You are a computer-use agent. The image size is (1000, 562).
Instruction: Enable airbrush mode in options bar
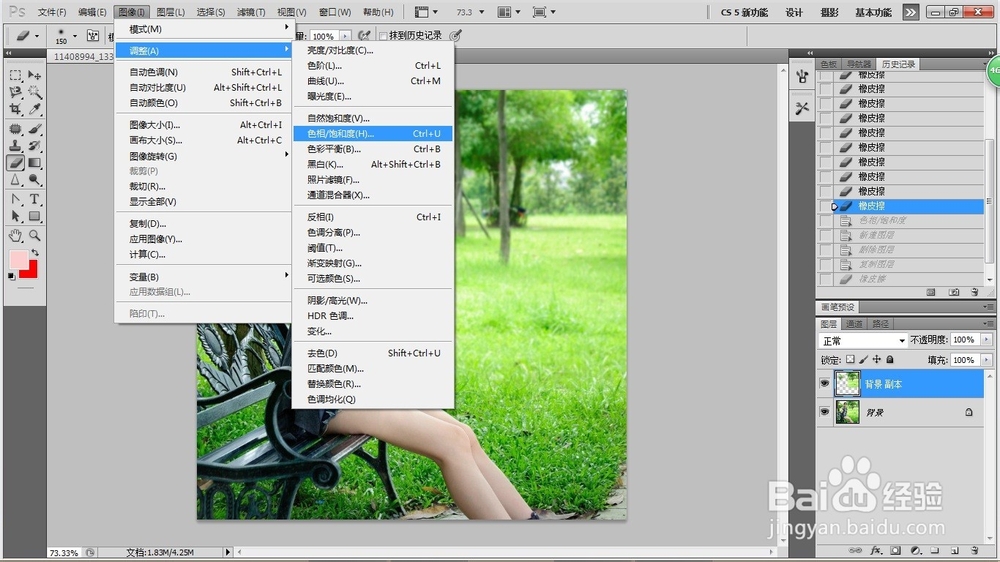pos(364,36)
